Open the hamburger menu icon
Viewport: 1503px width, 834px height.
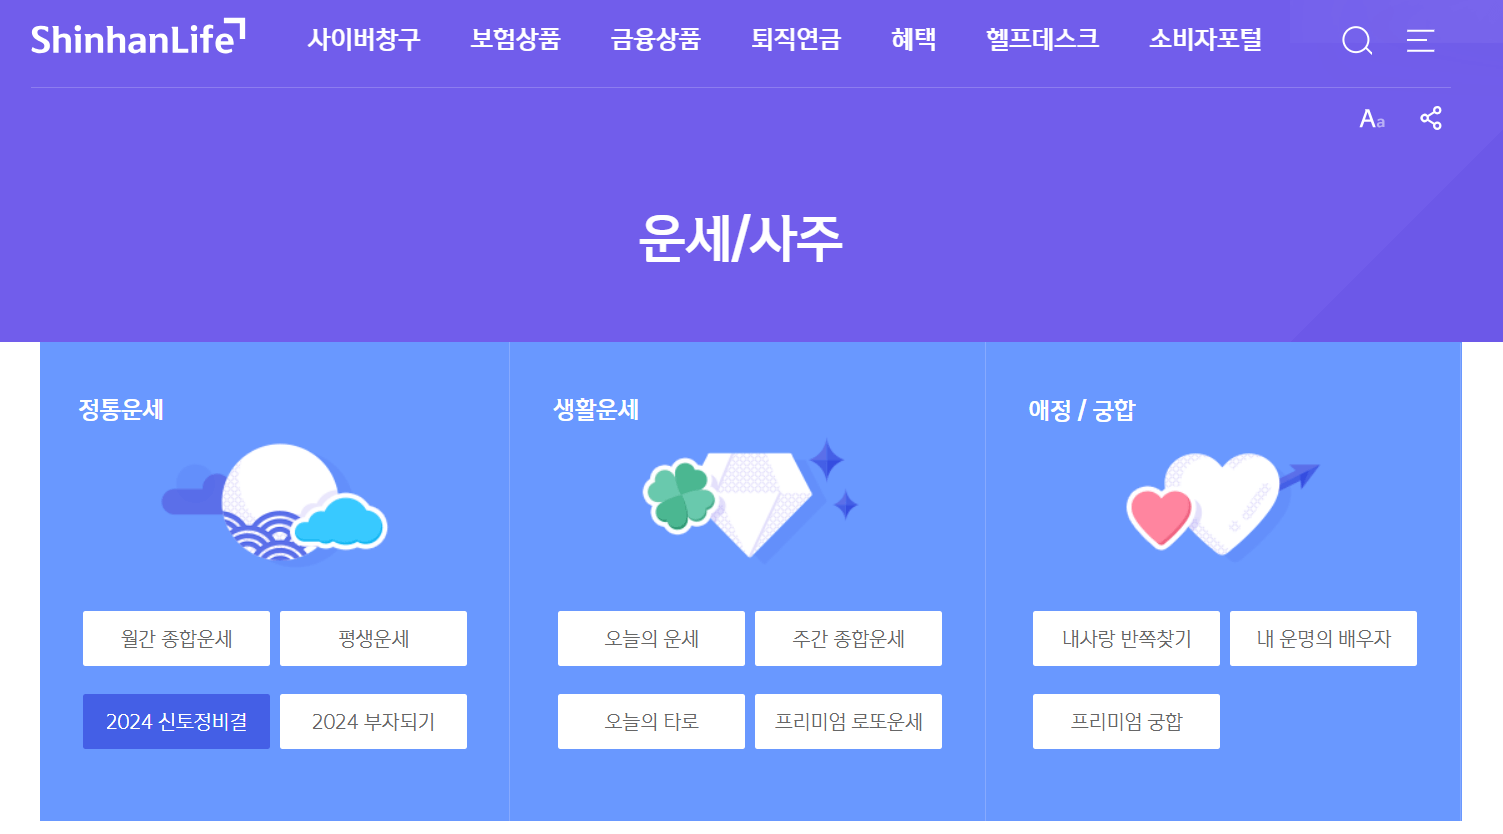pos(1420,40)
